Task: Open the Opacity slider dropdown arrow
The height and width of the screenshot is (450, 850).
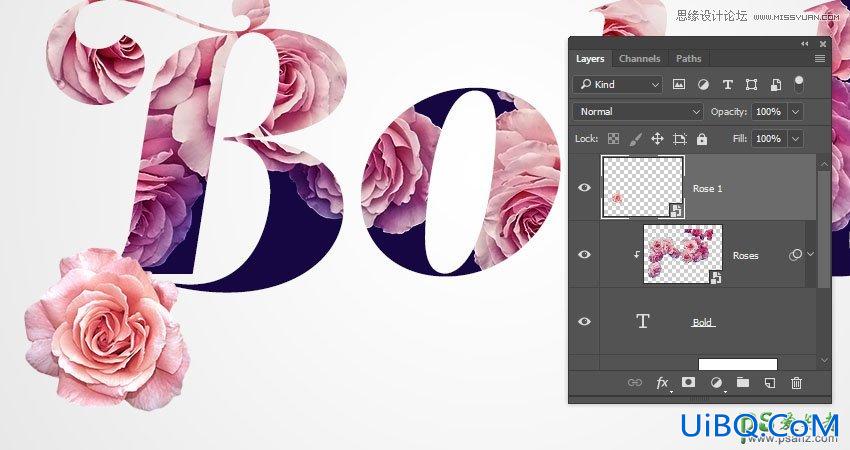Action: [x=795, y=112]
